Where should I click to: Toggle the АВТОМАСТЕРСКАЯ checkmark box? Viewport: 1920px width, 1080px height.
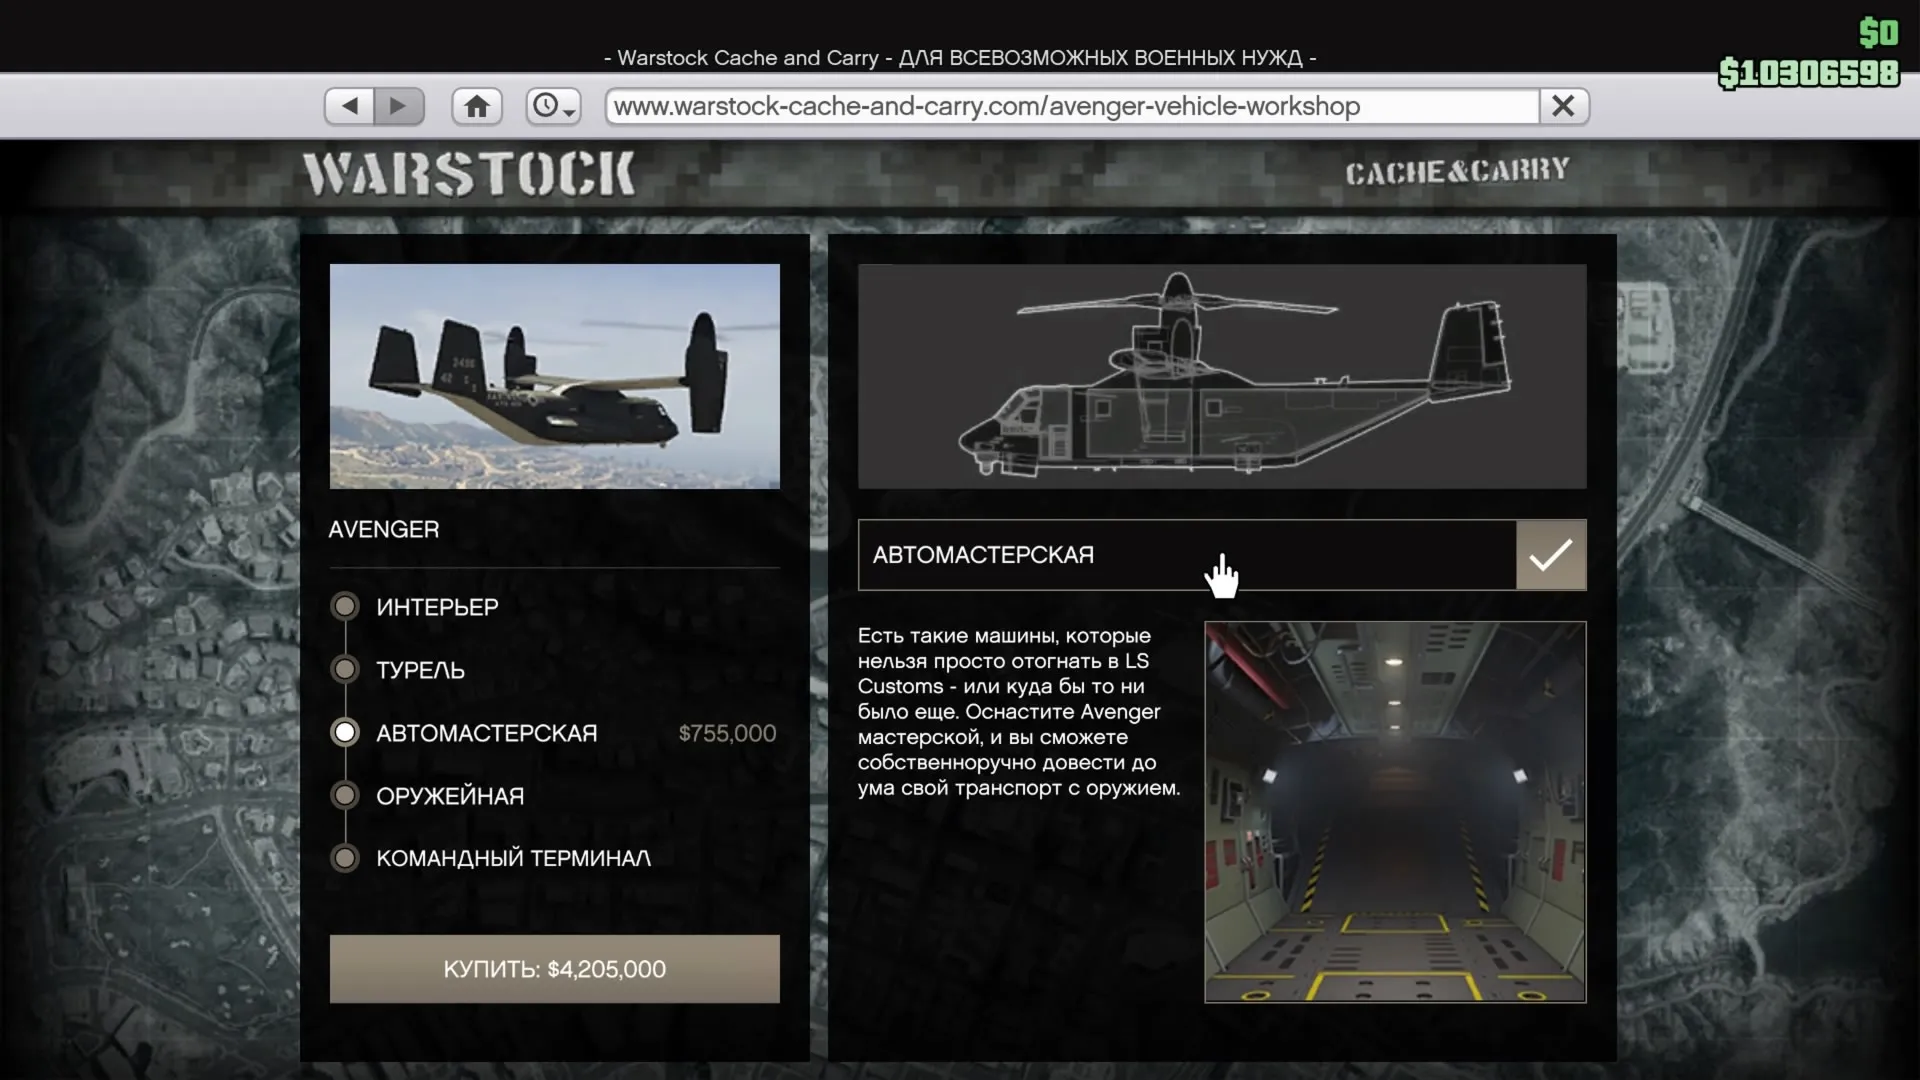[1550, 555]
